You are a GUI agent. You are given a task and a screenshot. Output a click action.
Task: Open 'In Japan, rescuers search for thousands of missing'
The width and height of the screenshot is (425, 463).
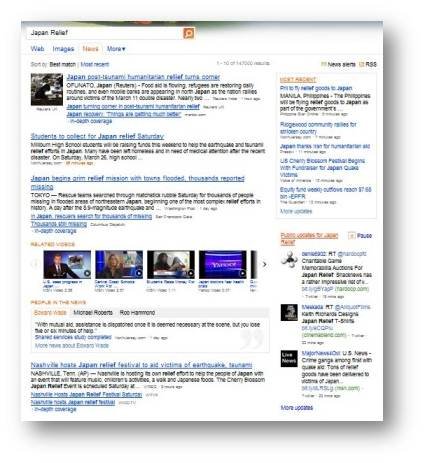point(91,216)
